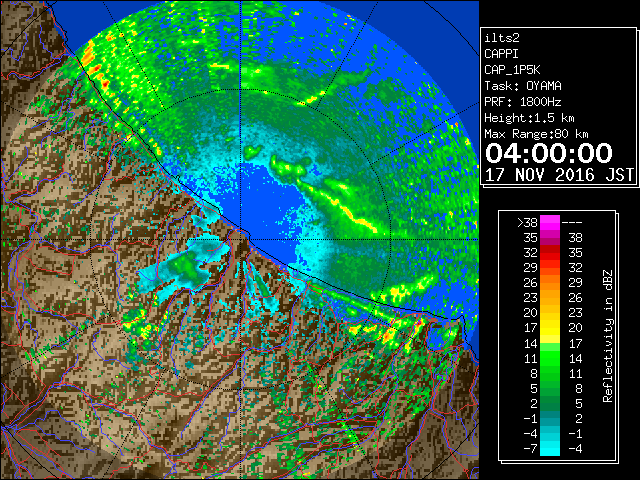Click the 'Task: OYAMA' line
640x480 pixels.
click(523, 86)
